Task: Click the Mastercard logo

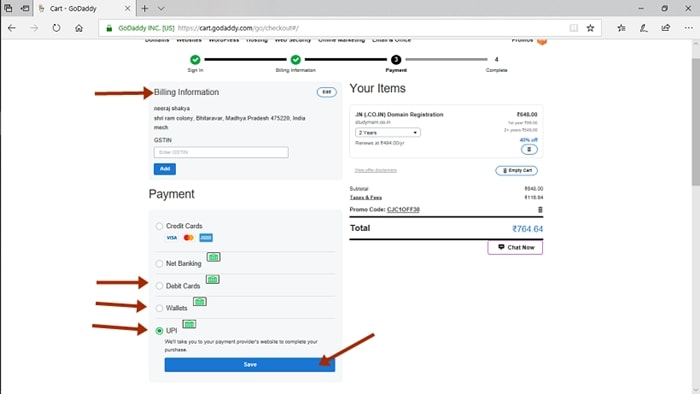Action: tap(188, 238)
